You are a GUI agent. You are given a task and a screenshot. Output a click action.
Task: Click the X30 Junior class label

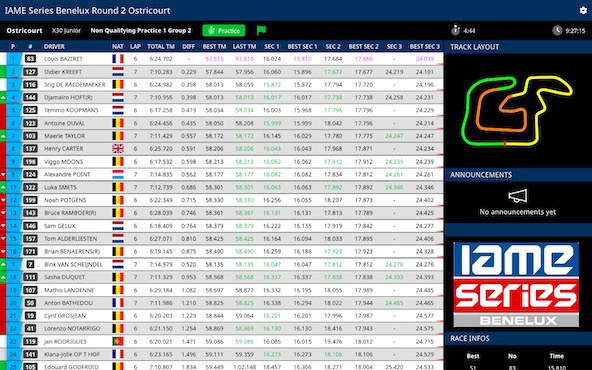[66, 31]
